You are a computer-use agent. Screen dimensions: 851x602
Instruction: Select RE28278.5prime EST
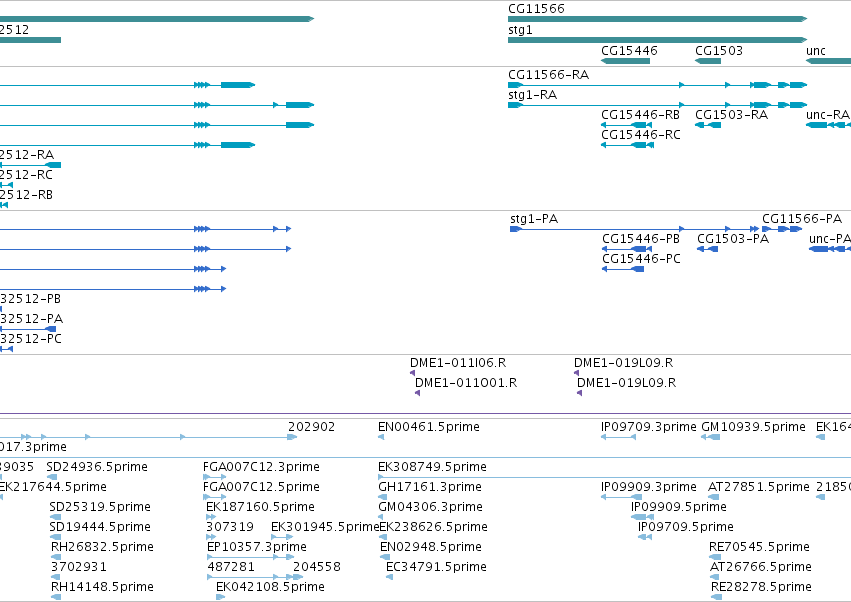coord(717,598)
